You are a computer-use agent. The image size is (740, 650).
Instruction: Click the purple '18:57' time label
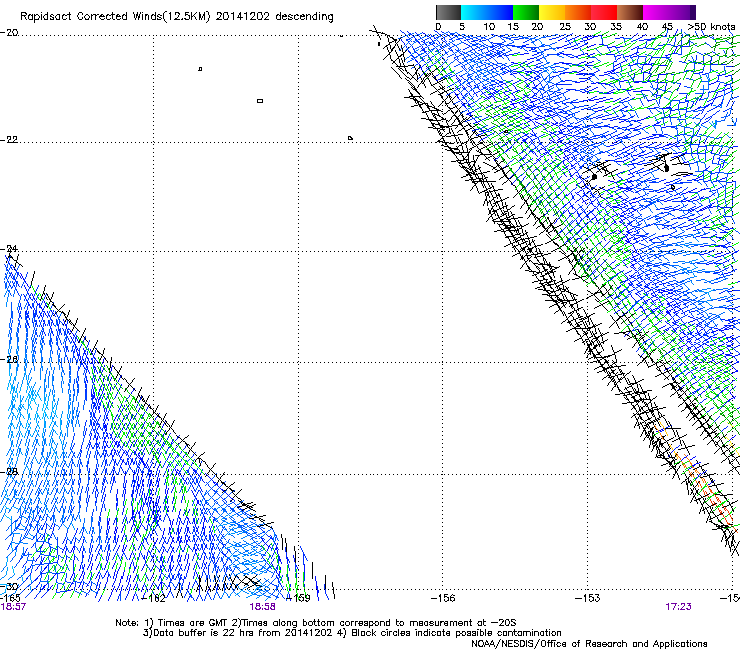pyautogui.click(x=13, y=607)
